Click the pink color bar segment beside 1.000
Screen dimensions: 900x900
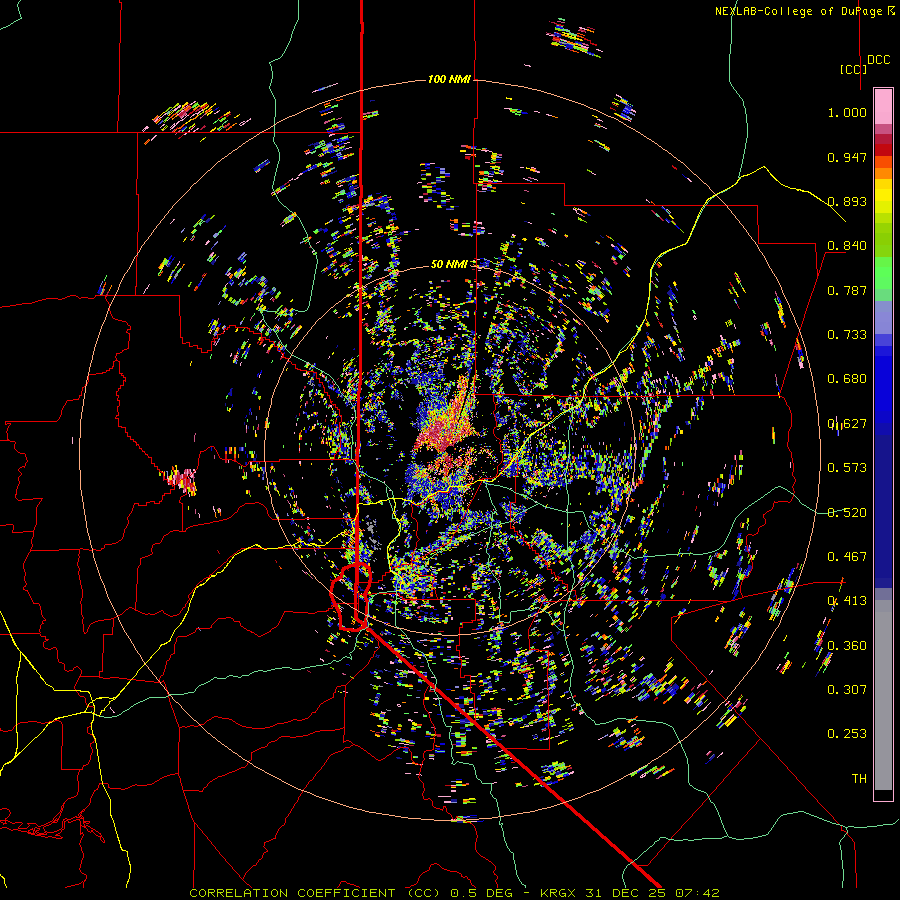pyautogui.click(x=883, y=106)
